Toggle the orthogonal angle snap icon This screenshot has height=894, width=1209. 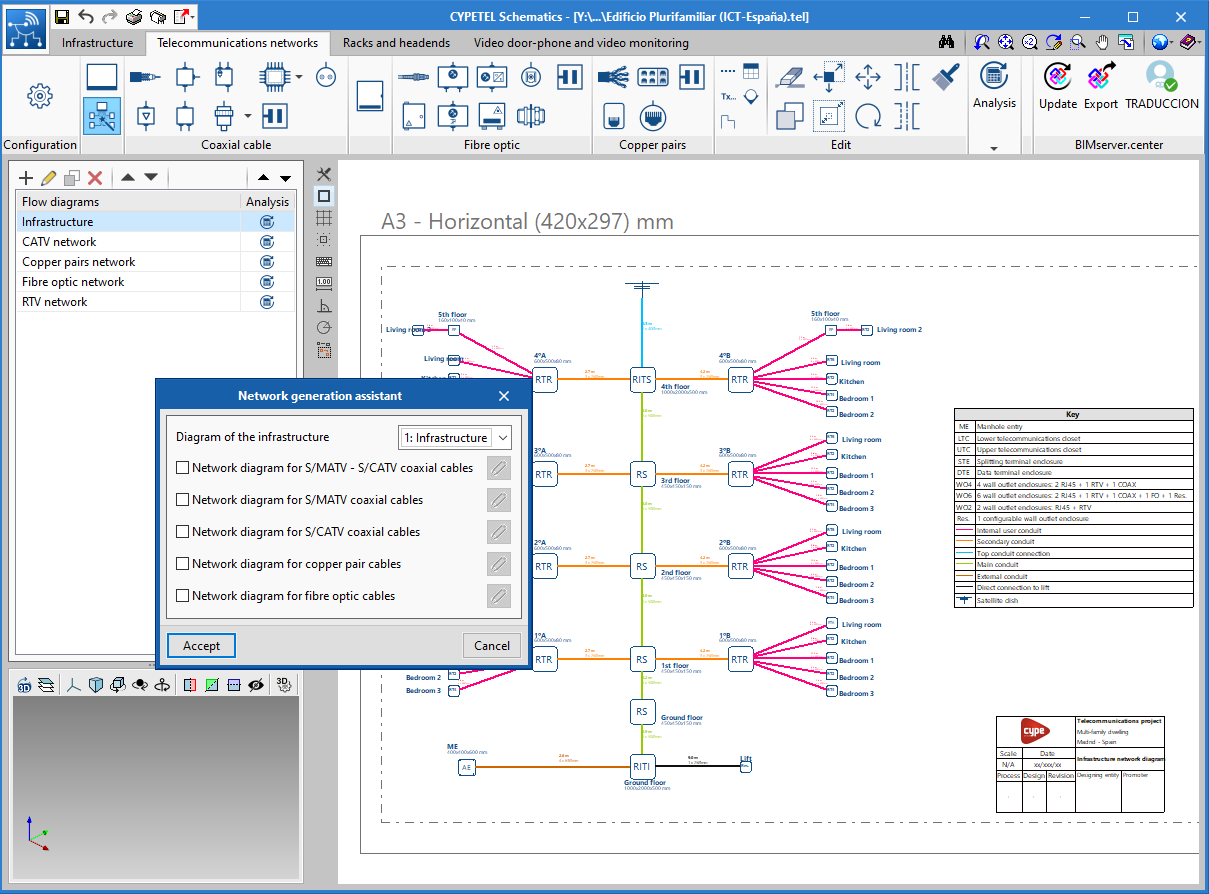(x=324, y=306)
